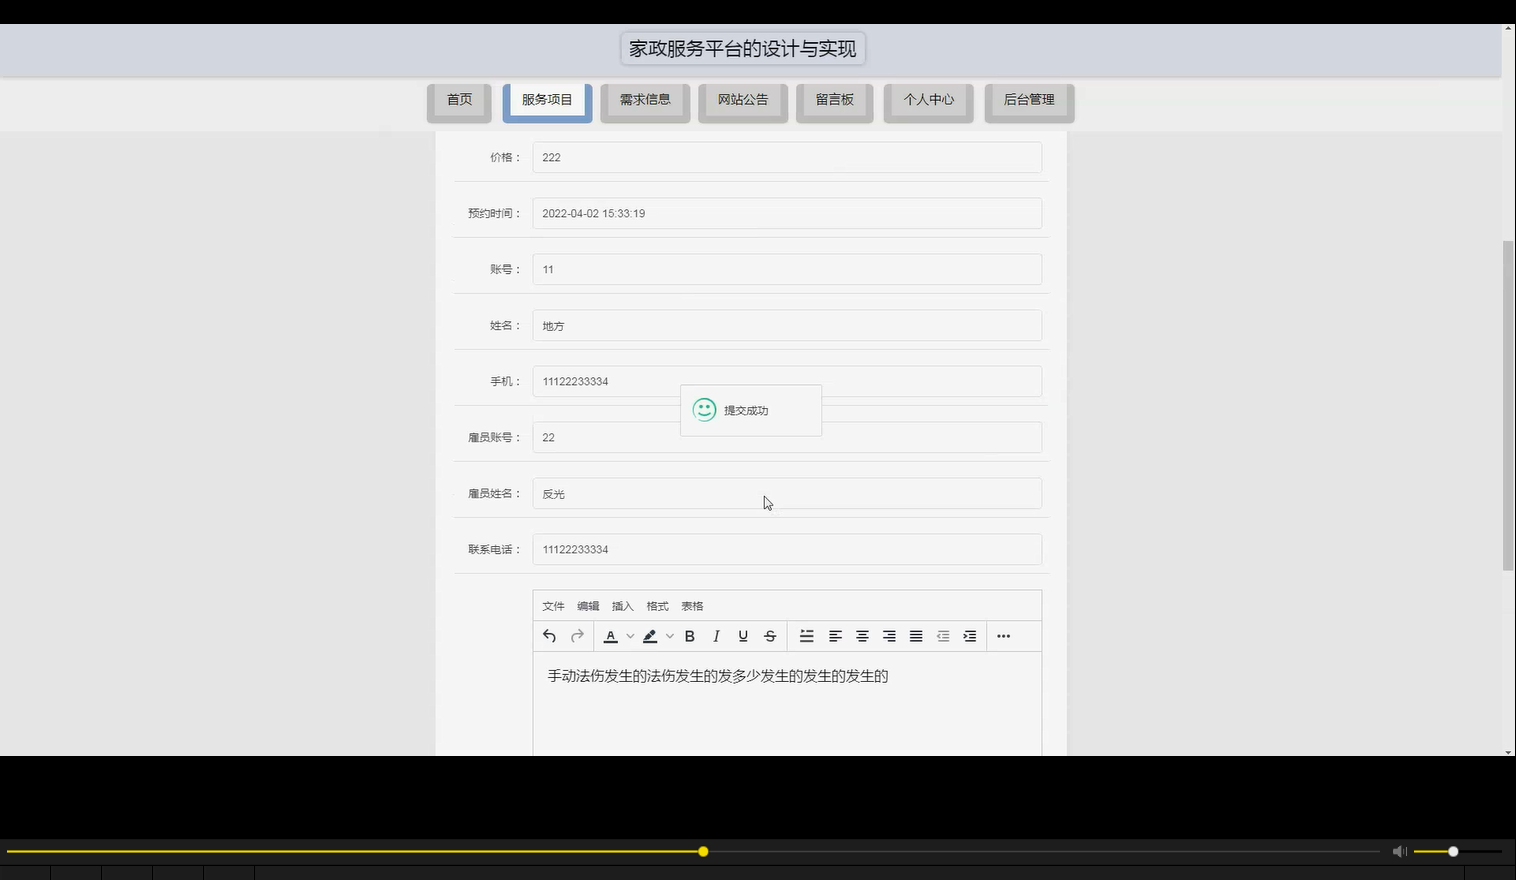Click the scrollbar down arrow
Screen dimensions: 1516x880
[x=1508, y=751]
